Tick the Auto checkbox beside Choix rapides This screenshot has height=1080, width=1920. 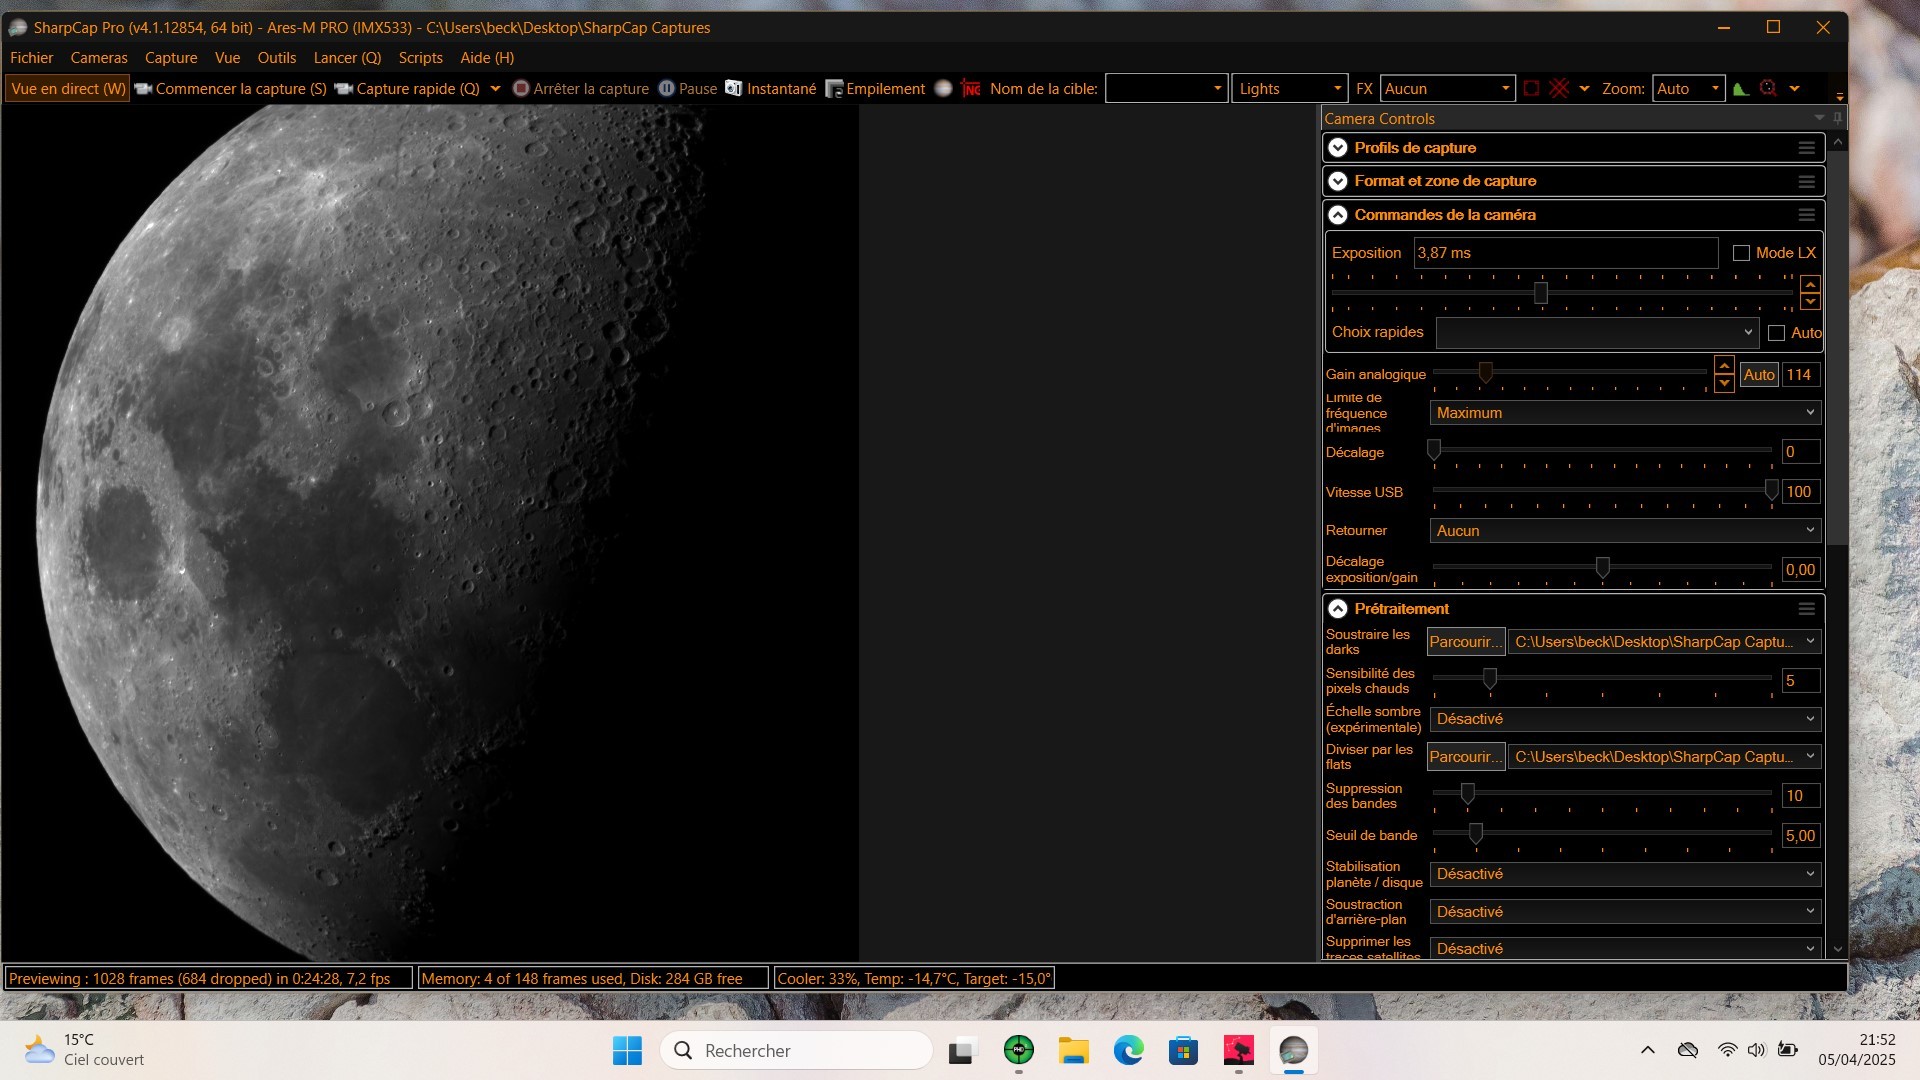(x=1776, y=333)
